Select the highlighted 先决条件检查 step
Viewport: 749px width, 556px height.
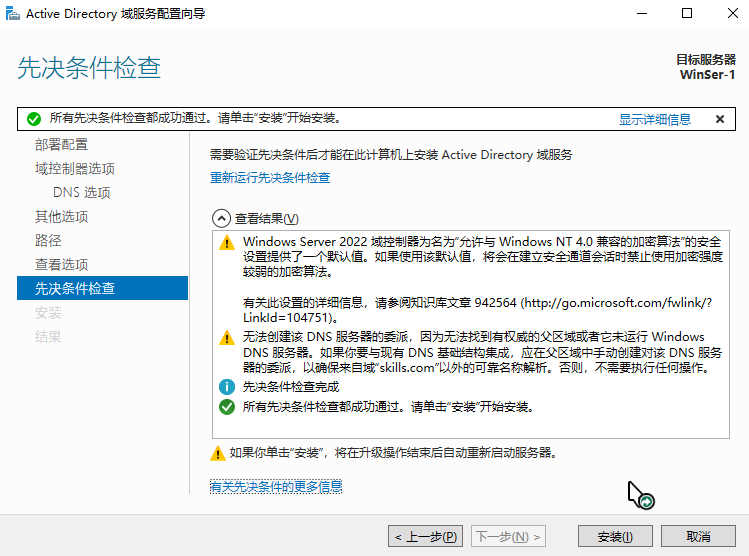103,288
